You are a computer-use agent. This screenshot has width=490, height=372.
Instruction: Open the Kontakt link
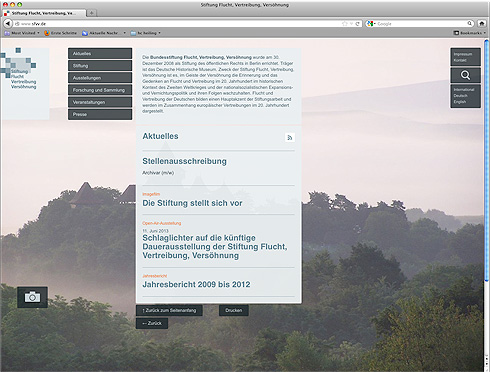[460, 60]
